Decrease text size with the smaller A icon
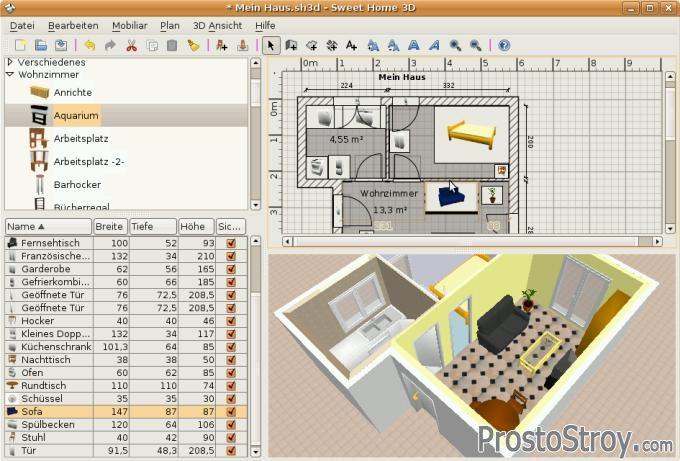Screen dimensions: 680x461 (393, 45)
